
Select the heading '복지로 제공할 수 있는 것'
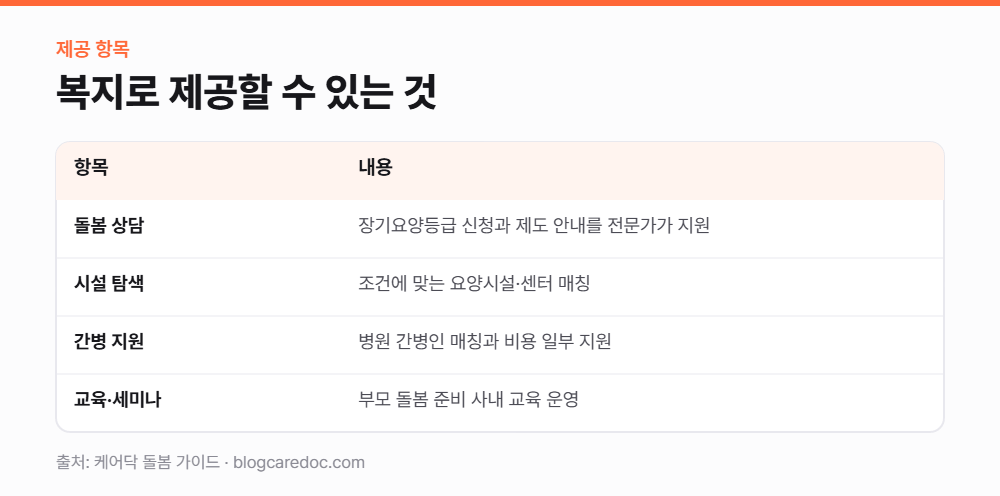tap(246, 94)
